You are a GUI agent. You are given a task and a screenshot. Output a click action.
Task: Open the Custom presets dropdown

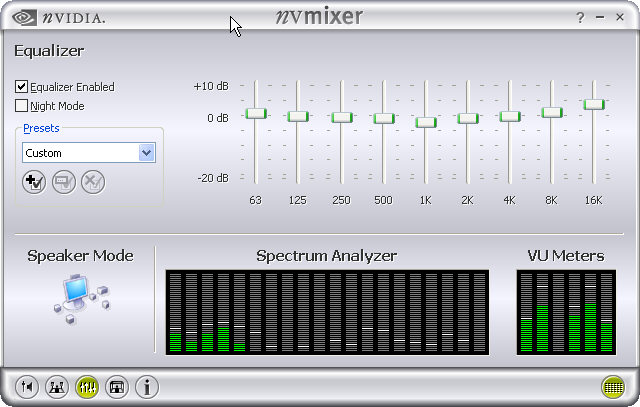(89, 153)
